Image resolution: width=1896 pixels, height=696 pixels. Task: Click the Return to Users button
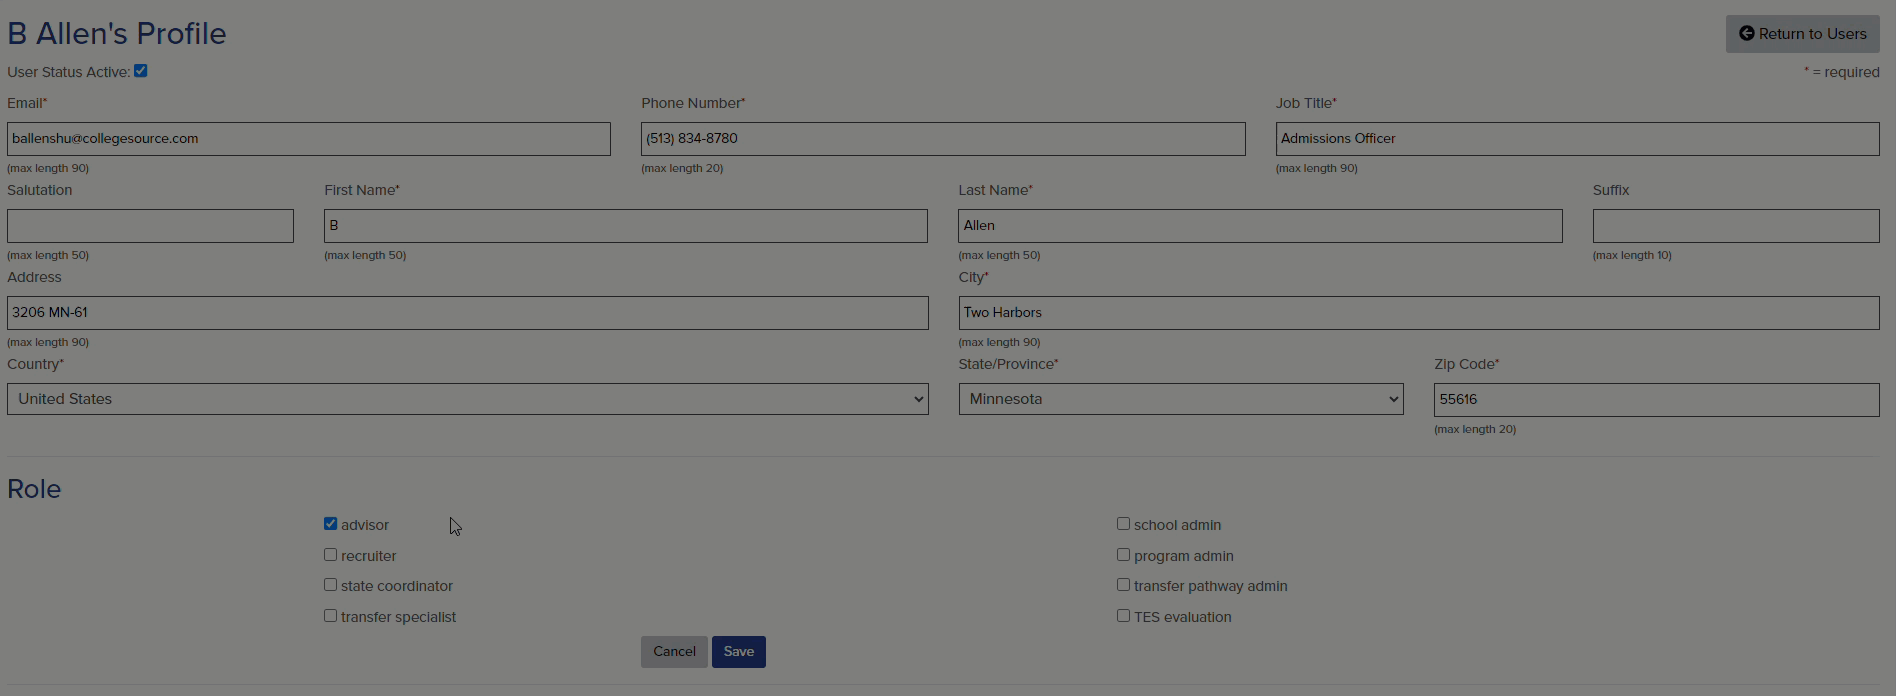(1802, 34)
